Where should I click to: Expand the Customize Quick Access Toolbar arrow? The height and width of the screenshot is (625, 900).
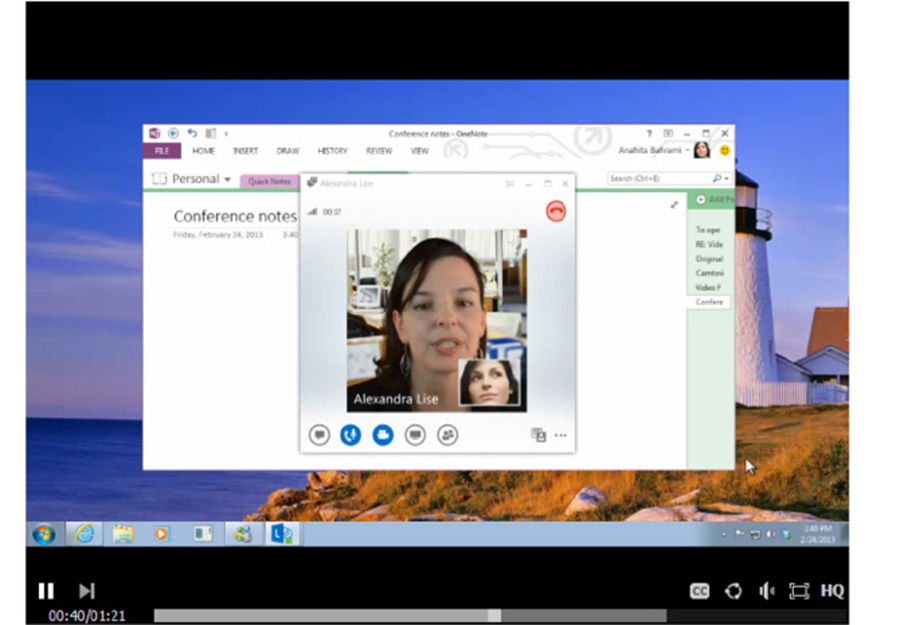click(226, 134)
